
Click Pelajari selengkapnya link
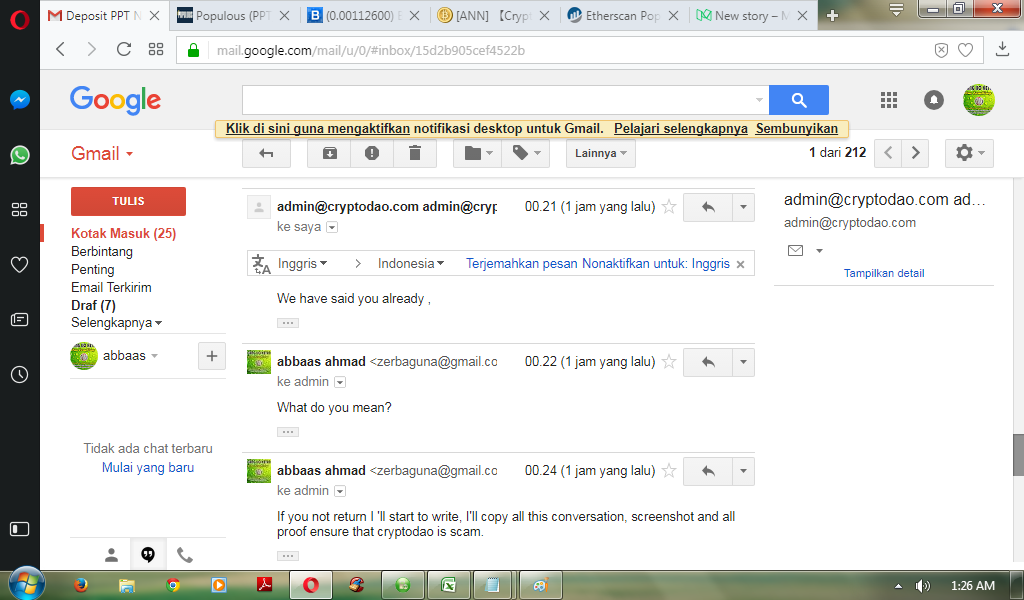coord(680,129)
